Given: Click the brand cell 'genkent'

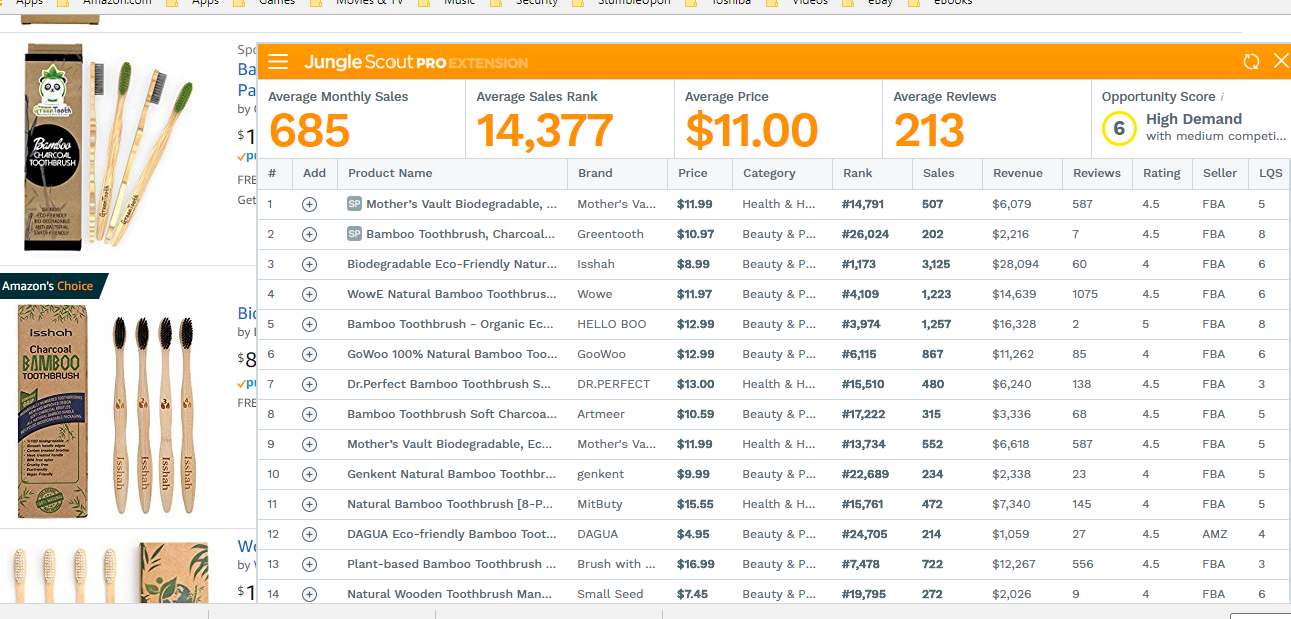Looking at the screenshot, I should tap(600, 474).
